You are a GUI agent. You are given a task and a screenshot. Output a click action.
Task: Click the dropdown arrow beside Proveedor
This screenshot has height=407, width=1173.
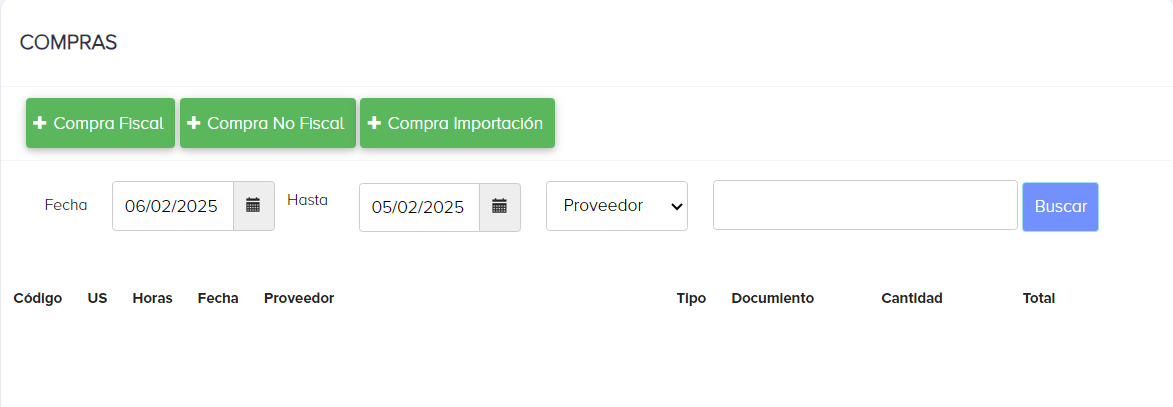point(676,206)
